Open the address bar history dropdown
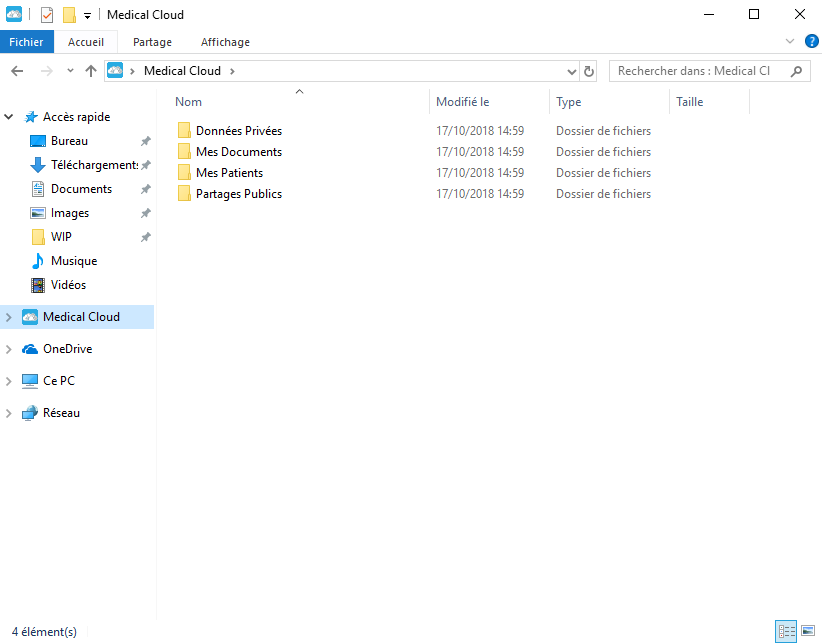 click(571, 71)
